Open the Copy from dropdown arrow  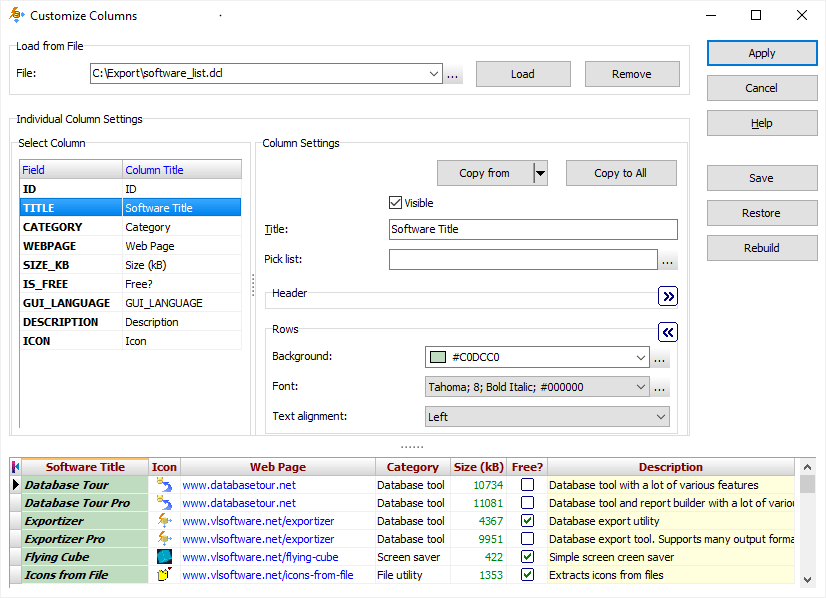pos(540,173)
